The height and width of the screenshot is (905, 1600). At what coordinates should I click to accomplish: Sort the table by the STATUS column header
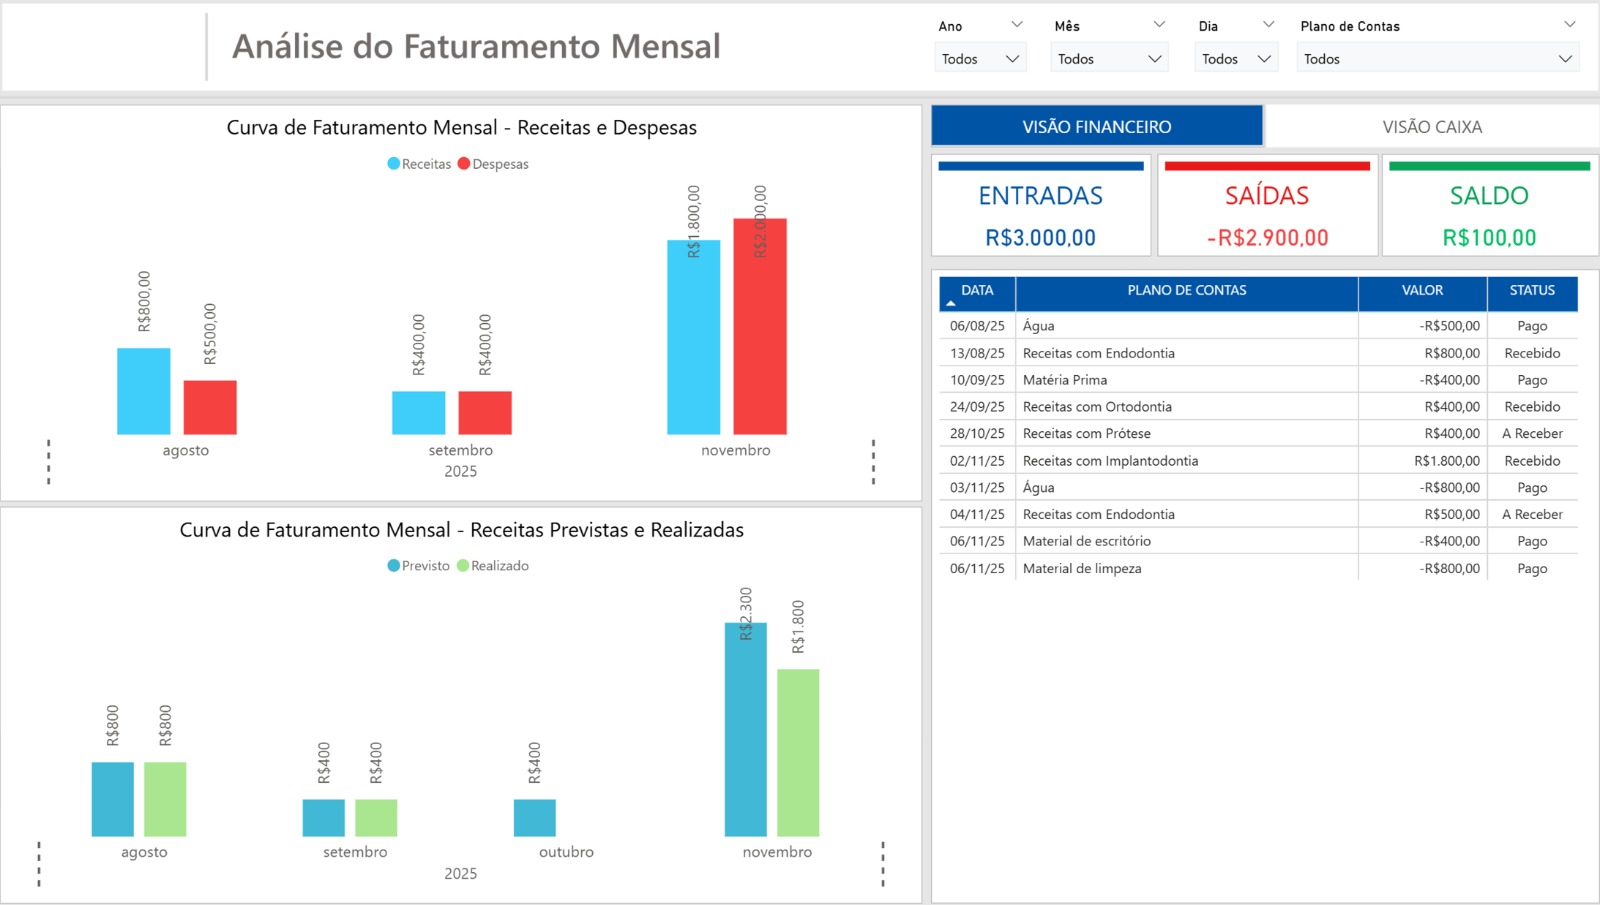pos(1531,291)
